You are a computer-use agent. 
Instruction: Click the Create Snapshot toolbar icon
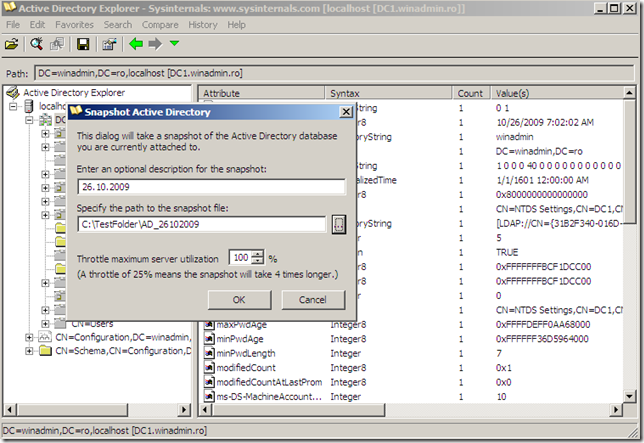click(x=57, y=44)
